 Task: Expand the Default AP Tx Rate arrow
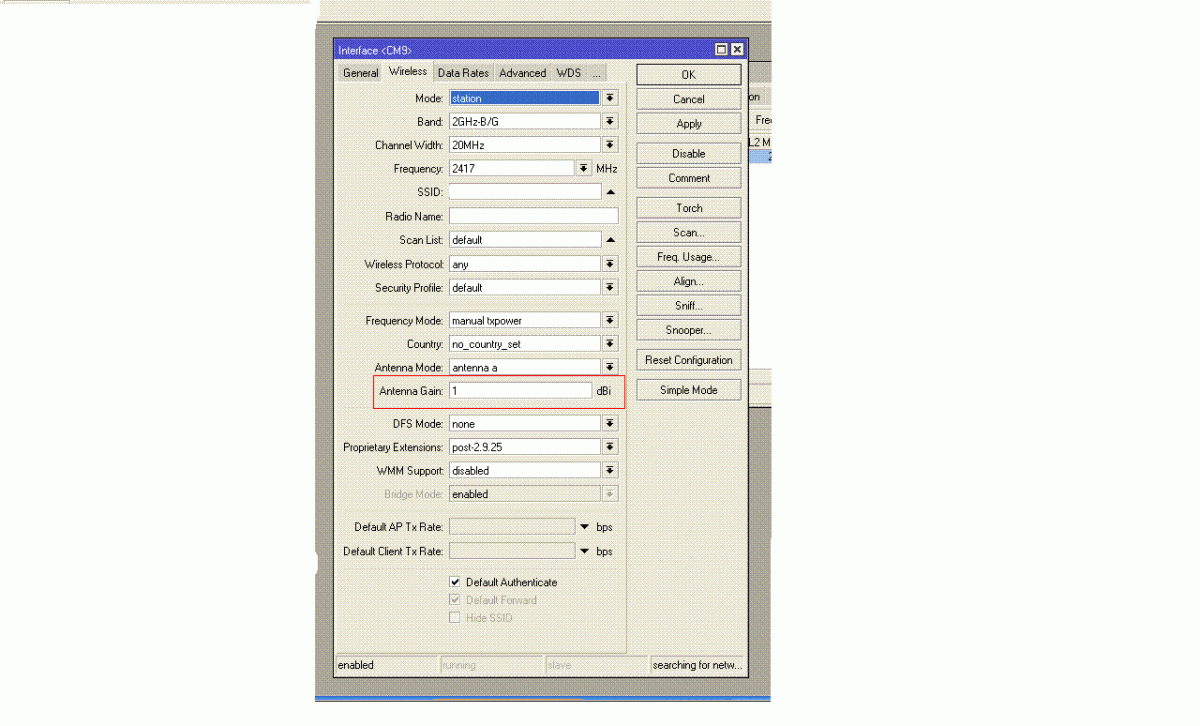[x=584, y=527]
